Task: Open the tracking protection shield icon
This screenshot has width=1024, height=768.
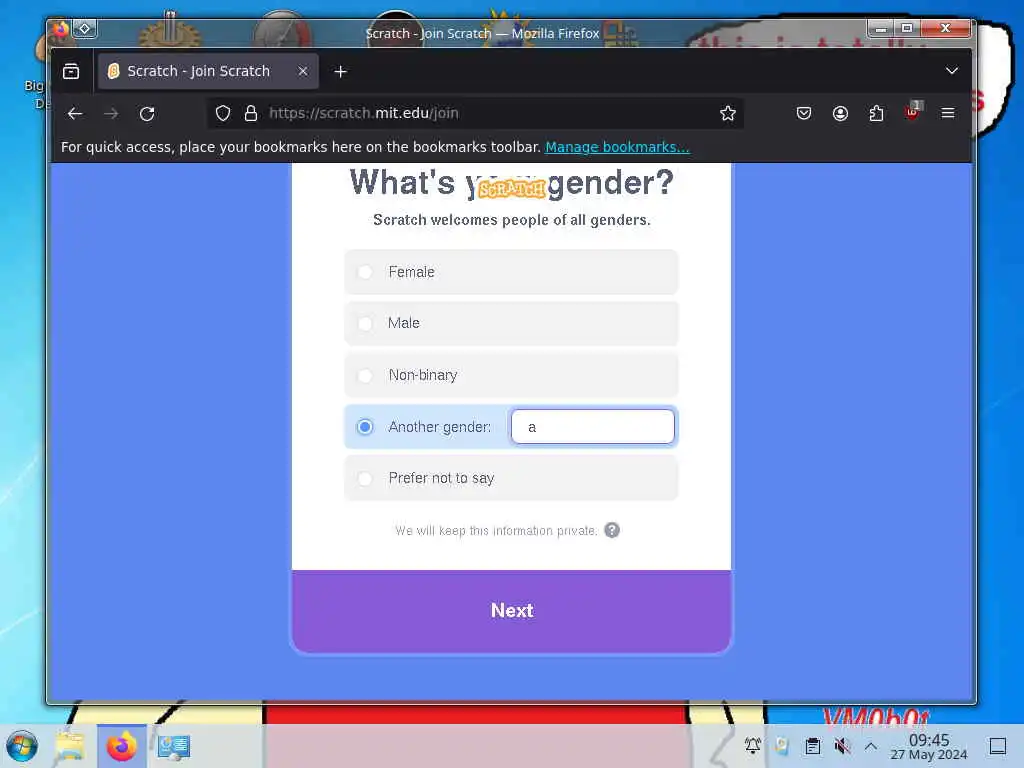Action: pos(223,114)
